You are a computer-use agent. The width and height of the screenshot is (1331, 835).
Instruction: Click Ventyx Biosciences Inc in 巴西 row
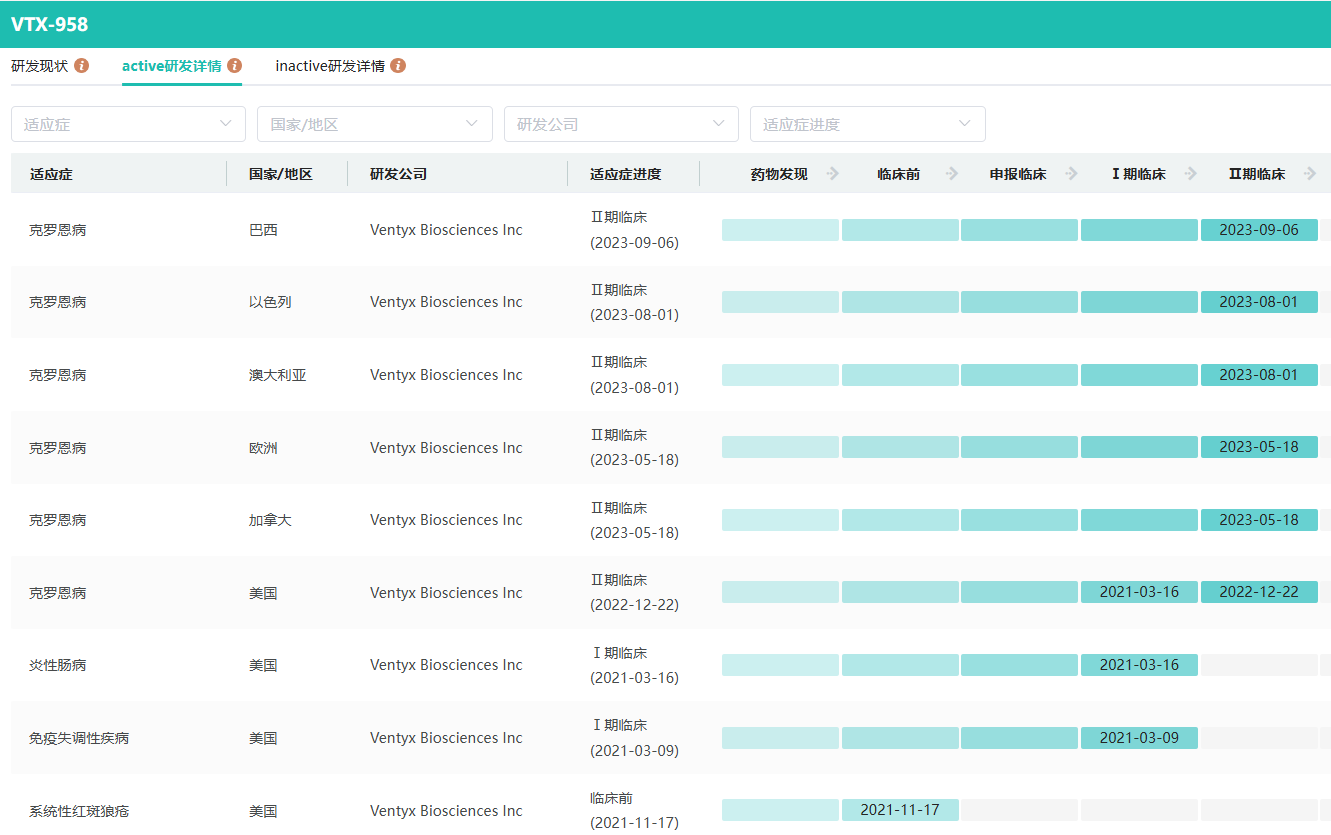(446, 230)
